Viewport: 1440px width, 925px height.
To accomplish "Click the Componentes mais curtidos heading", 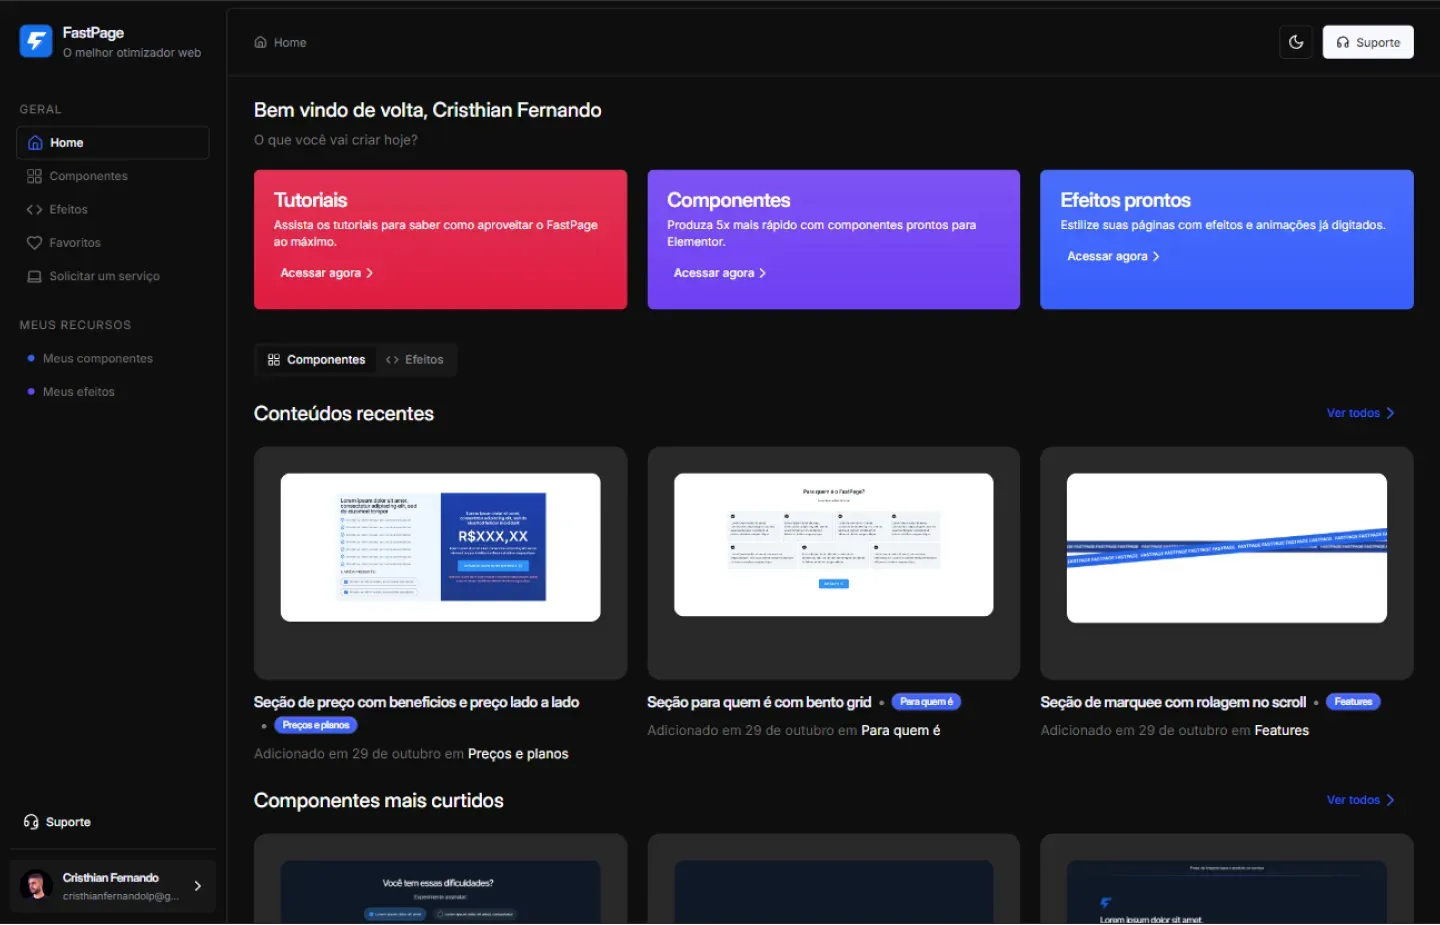I will 379,801.
